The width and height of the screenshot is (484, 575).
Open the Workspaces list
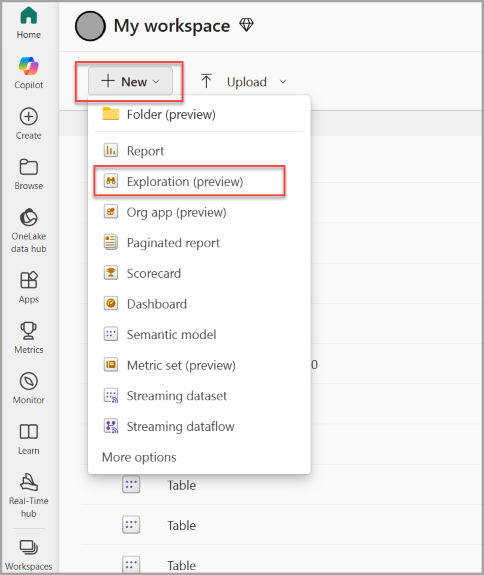pyautogui.click(x=29, y=555)
